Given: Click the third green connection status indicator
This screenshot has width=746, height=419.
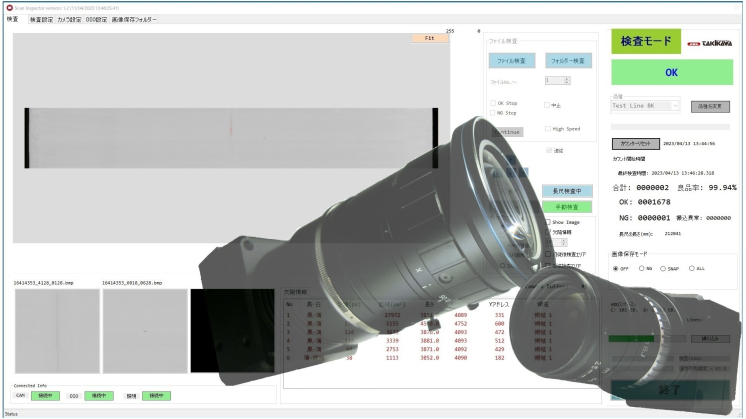Looking at the screenshot, I should [156, 396].
